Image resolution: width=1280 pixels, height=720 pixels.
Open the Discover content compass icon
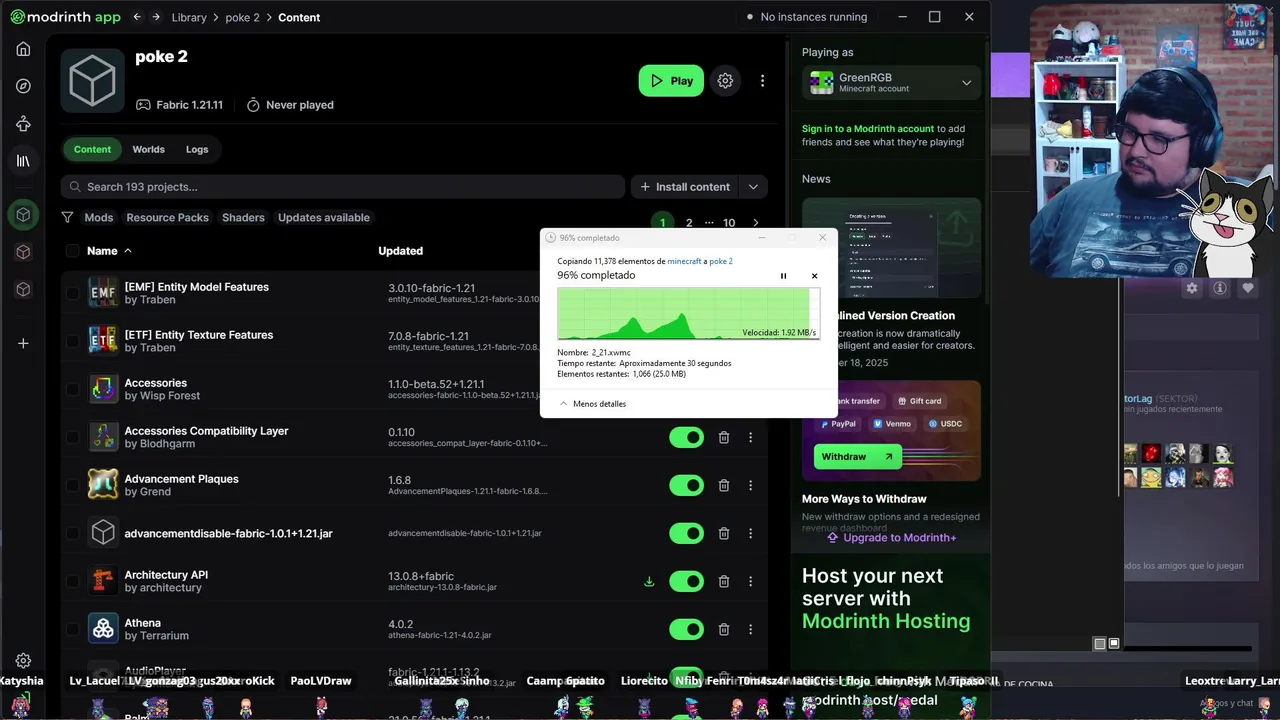coord(23,86)
